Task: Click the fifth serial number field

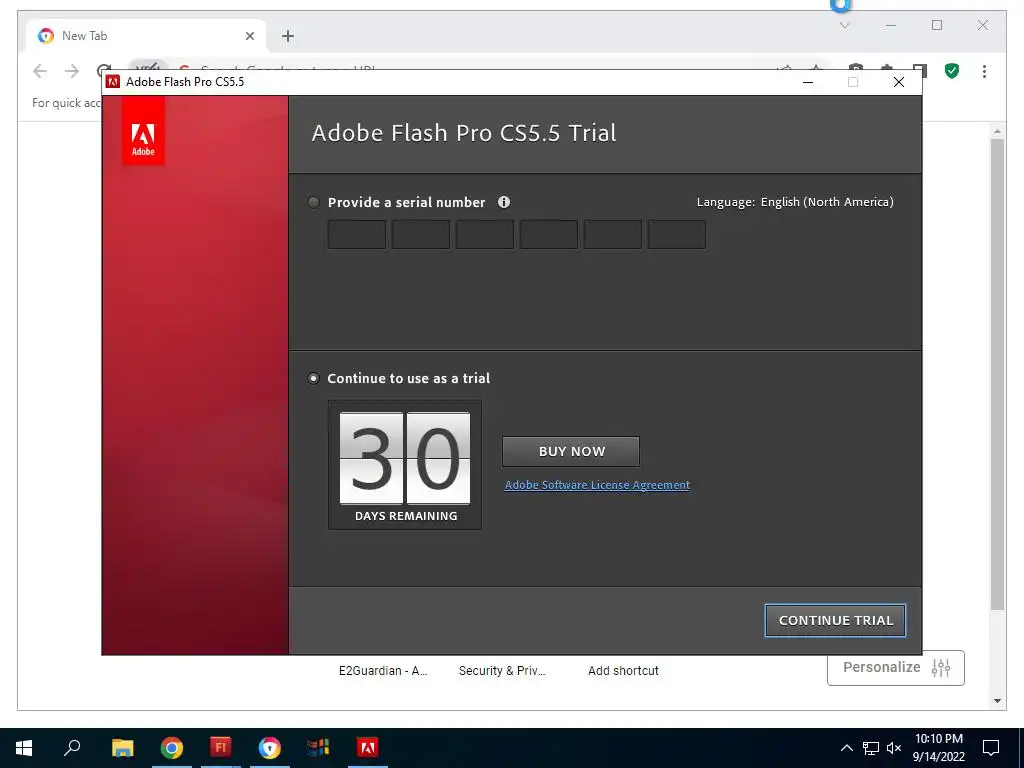Action: click(613, 234)
